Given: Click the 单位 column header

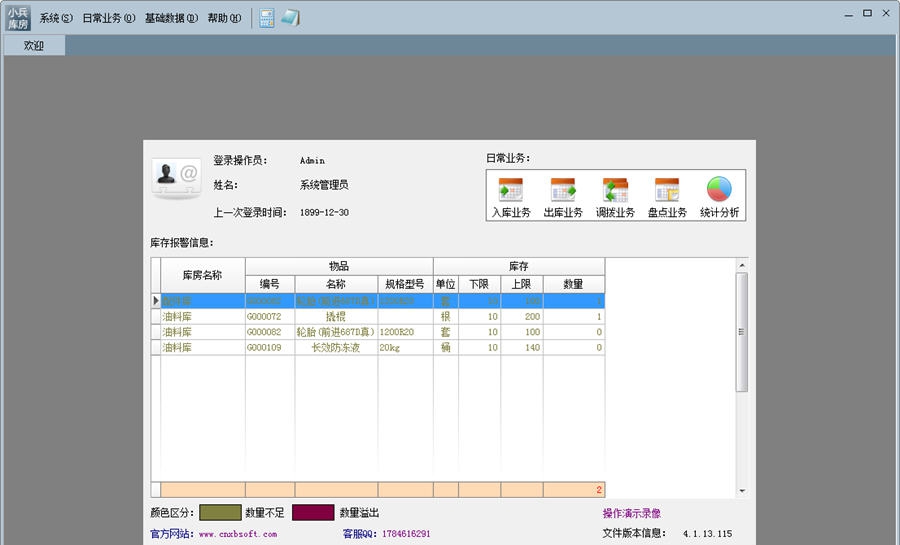Looking at the screenshot, I should click(445, 284).
